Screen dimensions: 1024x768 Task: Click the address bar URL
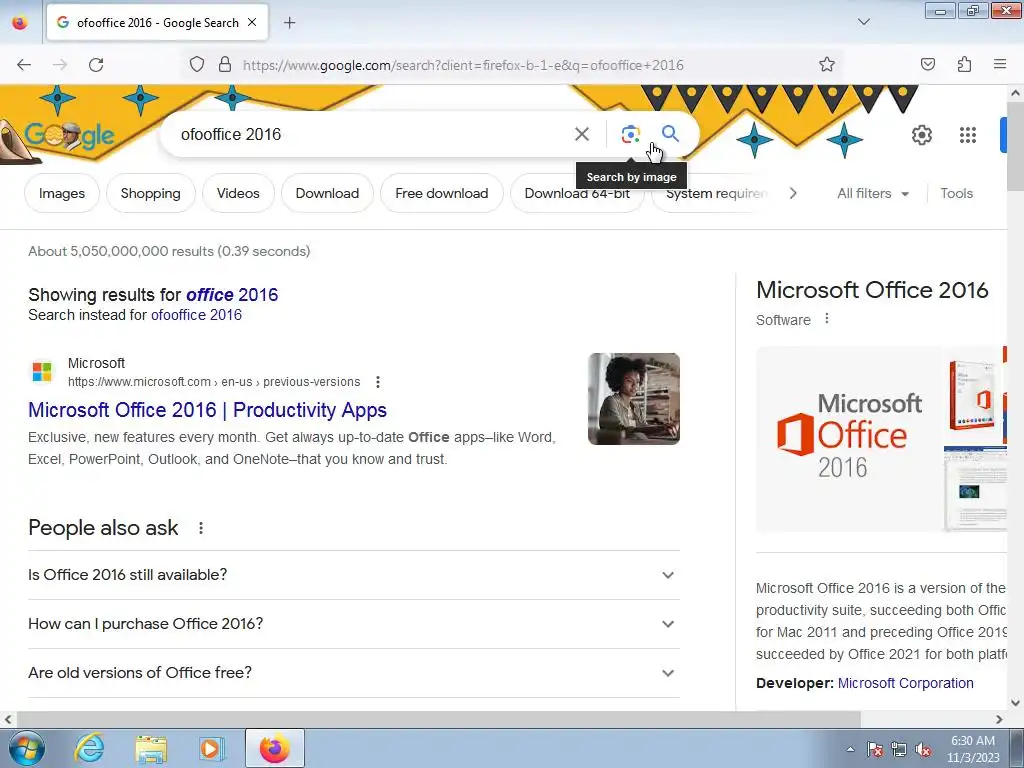point(463,65)
